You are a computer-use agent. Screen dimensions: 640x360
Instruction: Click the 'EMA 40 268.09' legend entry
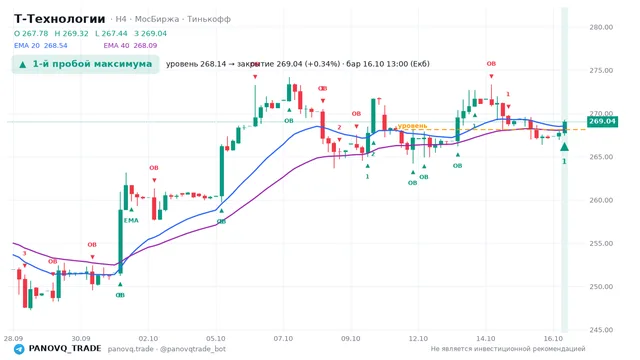pyautogui.click(x=130, y=45)
